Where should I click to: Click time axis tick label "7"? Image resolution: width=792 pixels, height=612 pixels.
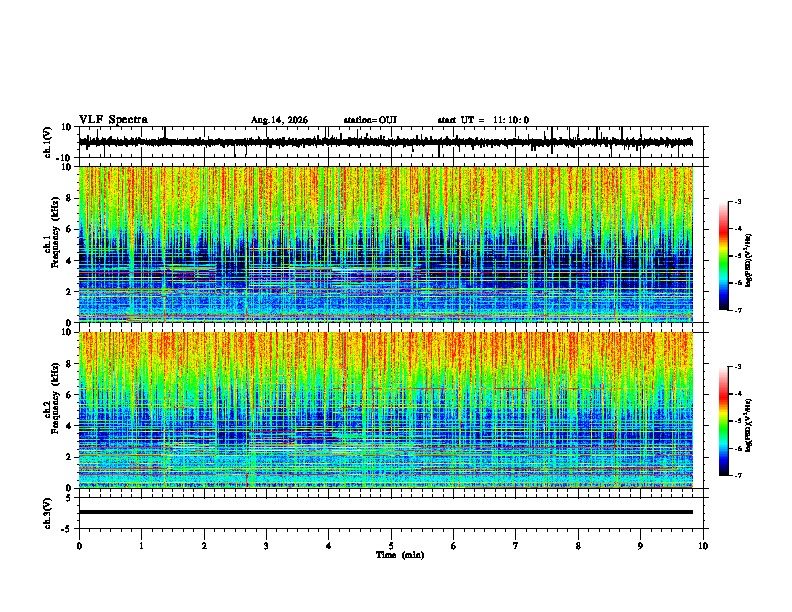click(516, 546)
